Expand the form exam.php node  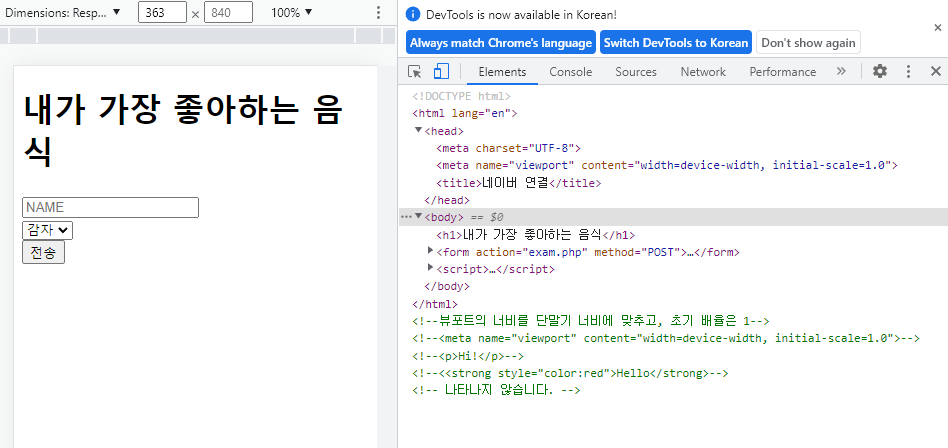(430, 250)
